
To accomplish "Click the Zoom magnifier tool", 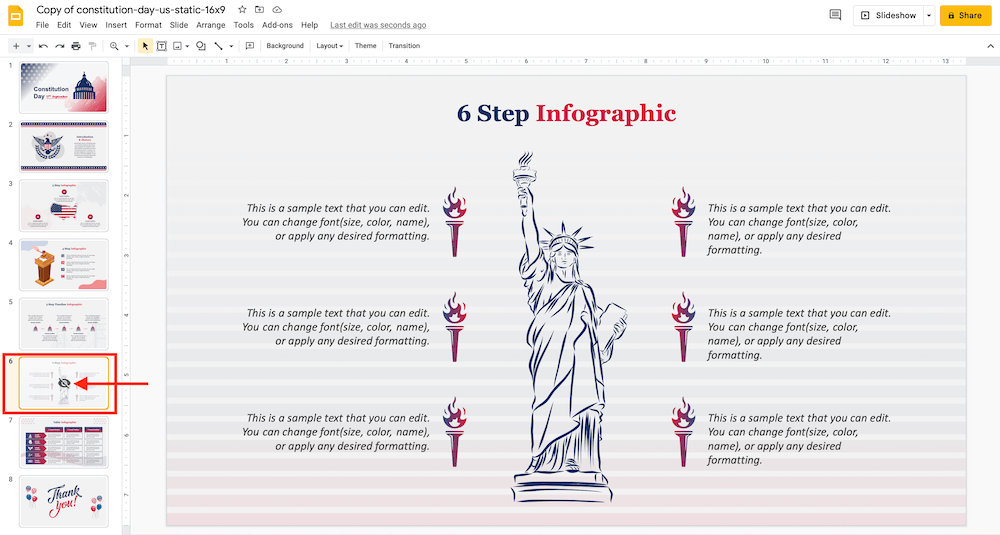I will (x=114, y=46).
